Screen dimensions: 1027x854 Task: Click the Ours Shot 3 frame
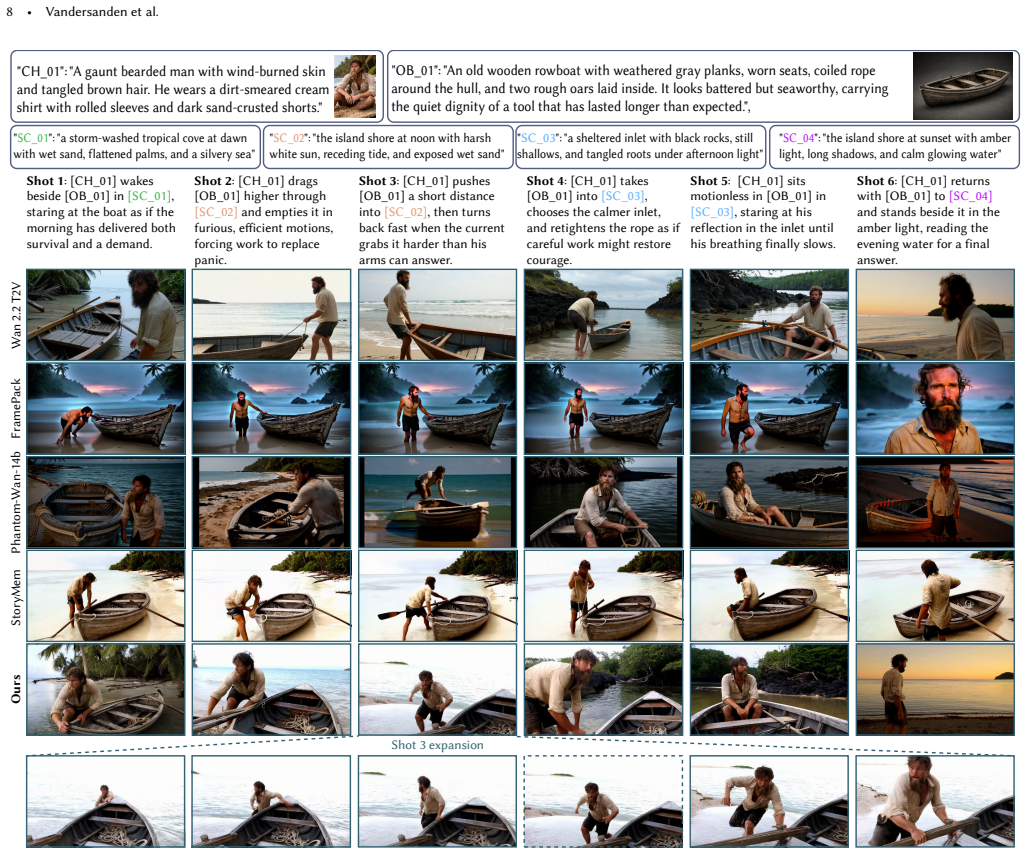(438, 690)
